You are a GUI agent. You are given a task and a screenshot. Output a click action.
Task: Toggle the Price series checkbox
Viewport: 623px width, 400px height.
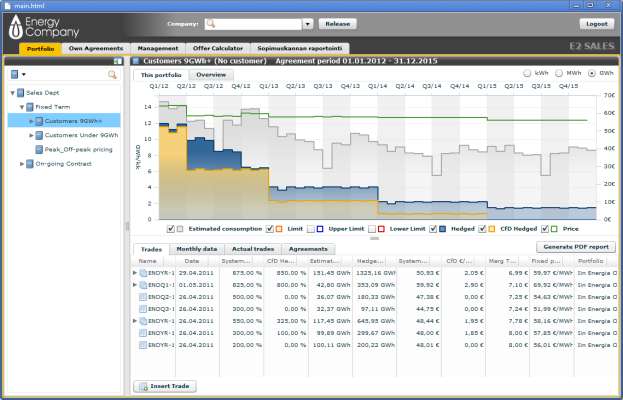545,229
